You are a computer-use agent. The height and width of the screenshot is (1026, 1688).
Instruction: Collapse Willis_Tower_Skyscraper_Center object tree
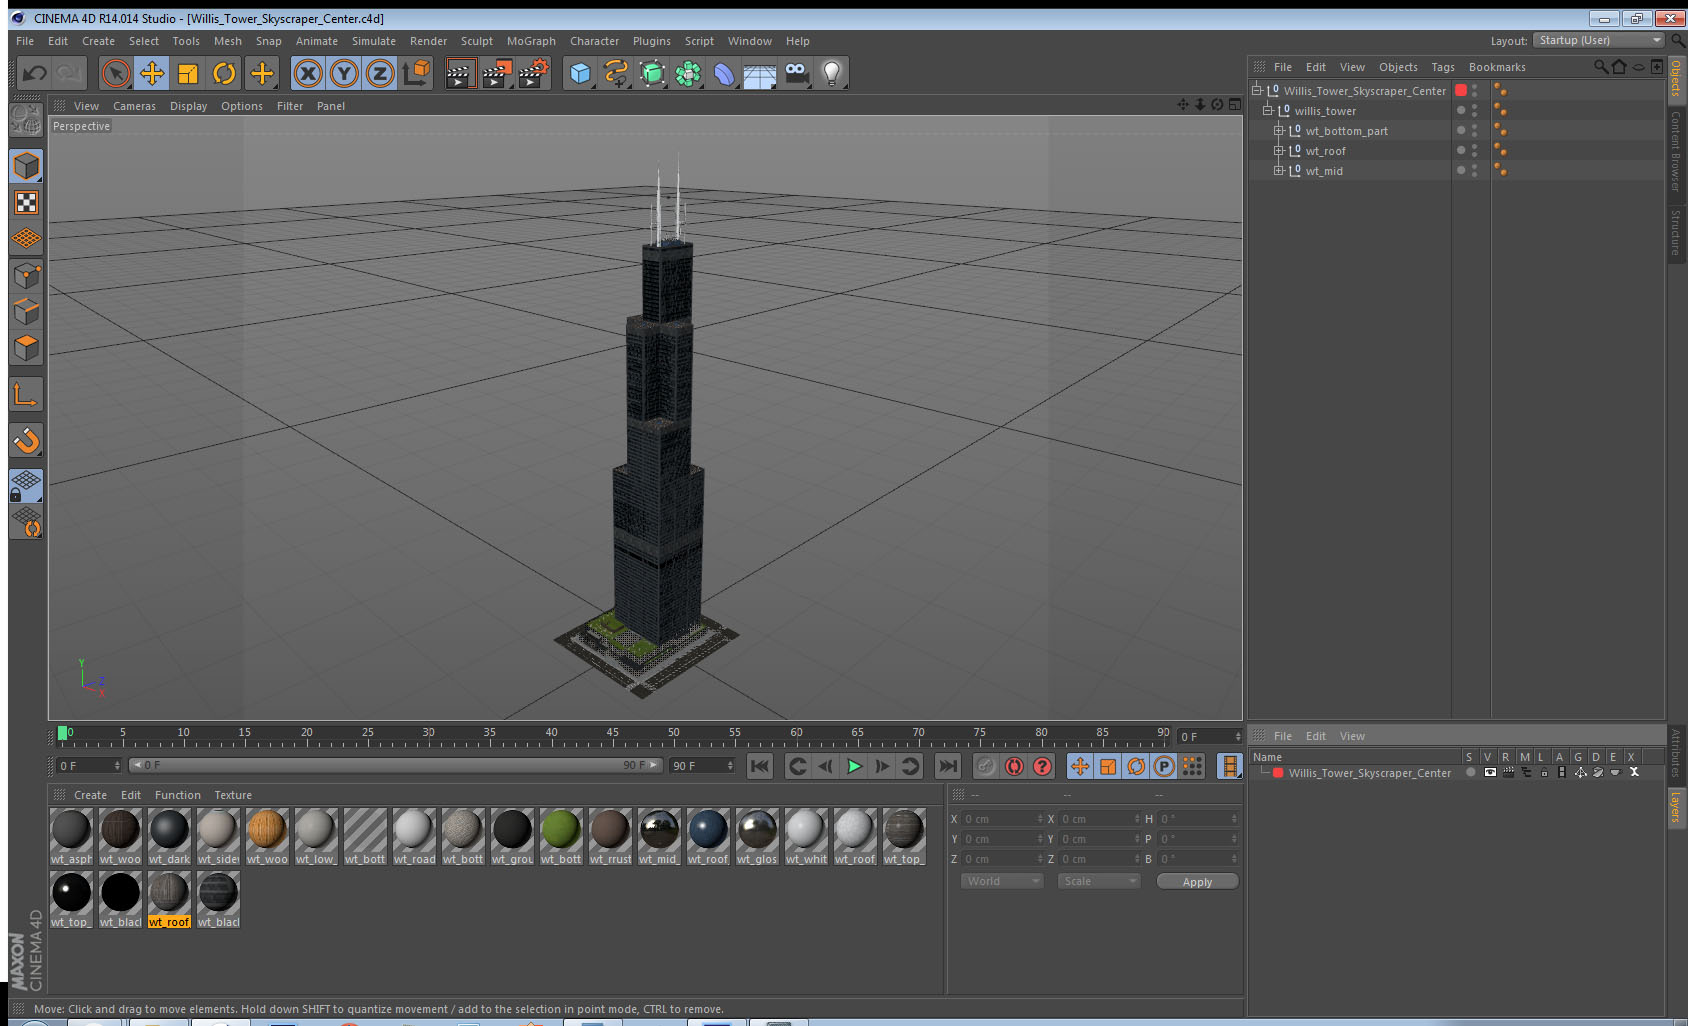pos(1257,90)
